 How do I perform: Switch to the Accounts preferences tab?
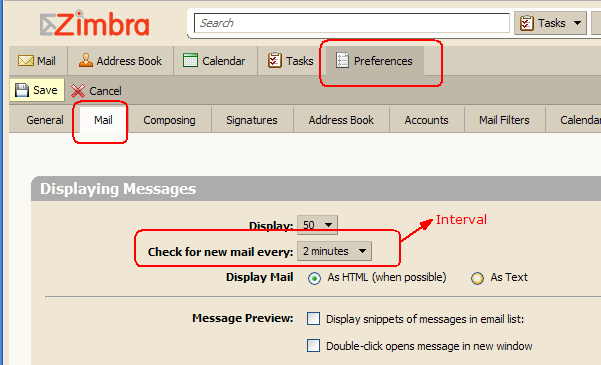pos(426,120)
